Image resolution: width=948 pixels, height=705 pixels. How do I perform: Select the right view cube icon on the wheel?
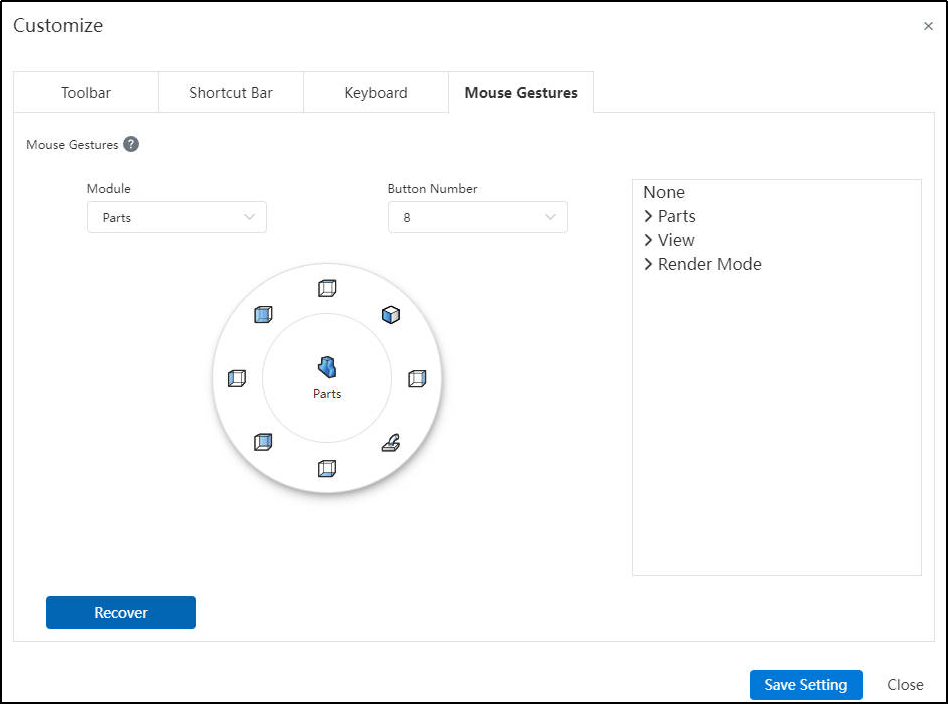point(417,378)
